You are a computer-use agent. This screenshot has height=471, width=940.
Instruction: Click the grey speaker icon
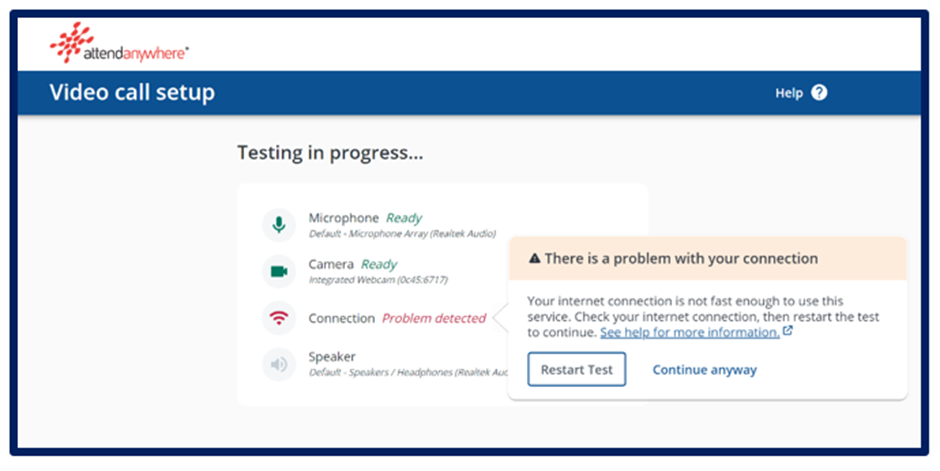pos(279,364)
